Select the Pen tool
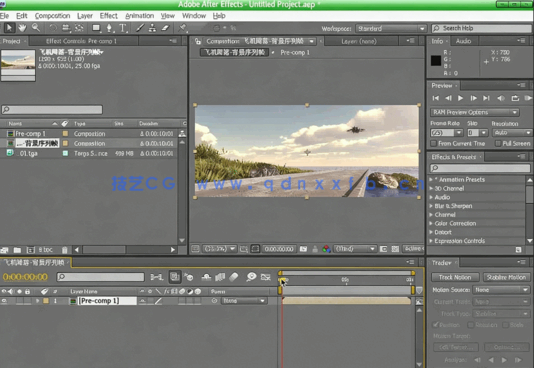 109,28
